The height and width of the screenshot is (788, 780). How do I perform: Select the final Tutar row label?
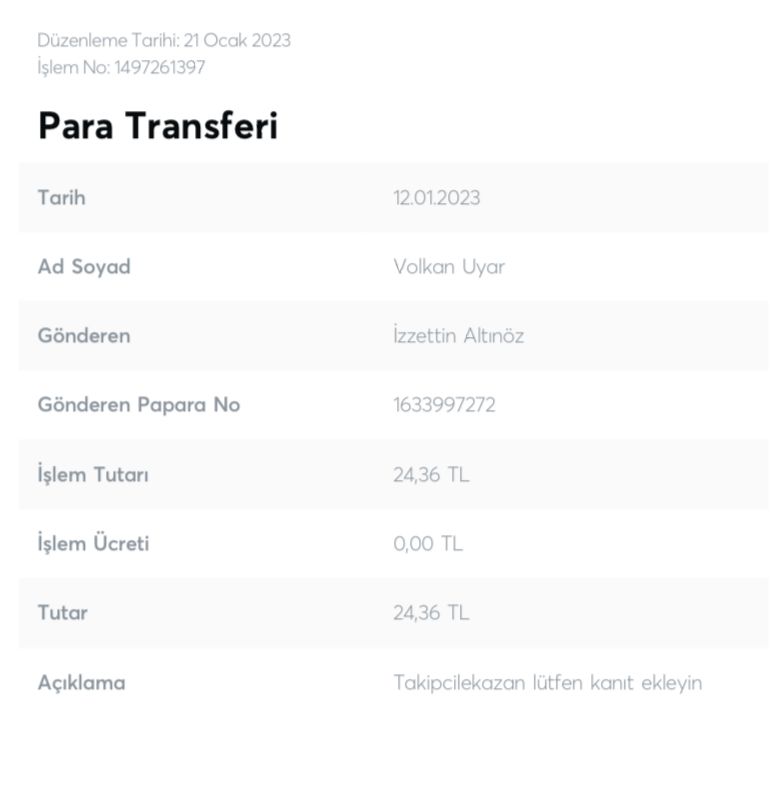click(62, 612)
